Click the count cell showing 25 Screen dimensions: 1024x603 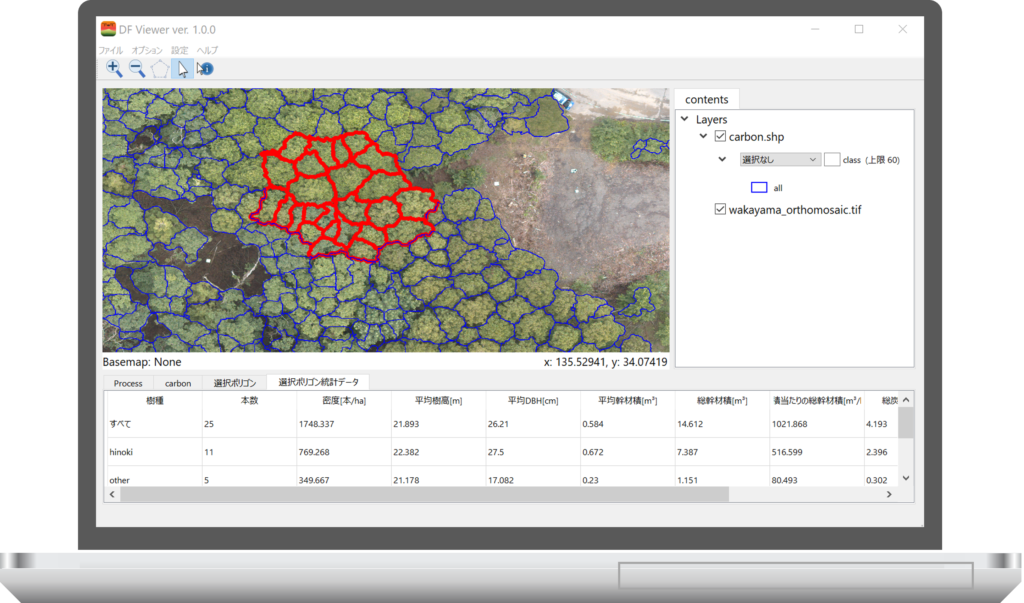tap(209, 424)
